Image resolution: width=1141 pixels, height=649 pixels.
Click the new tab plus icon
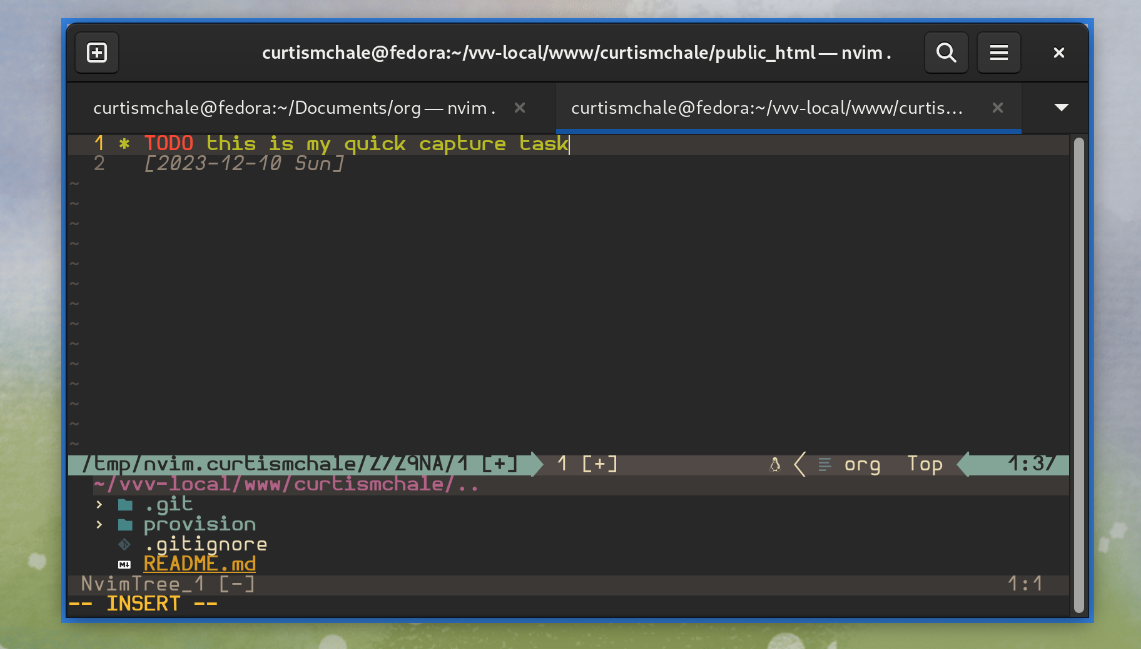coord(97,54)
